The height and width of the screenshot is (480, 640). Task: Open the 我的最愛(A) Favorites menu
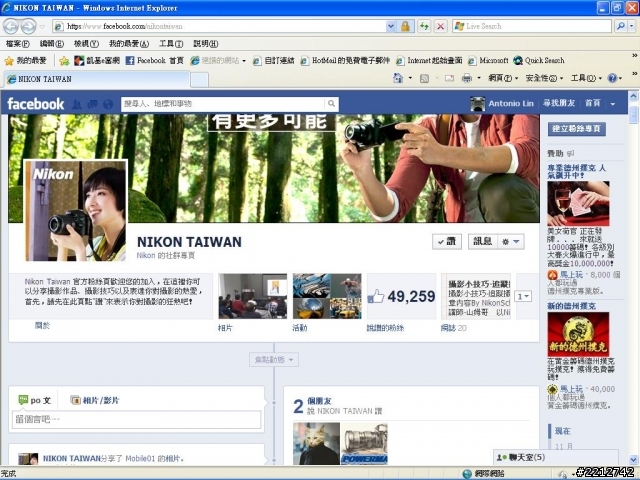129,44
